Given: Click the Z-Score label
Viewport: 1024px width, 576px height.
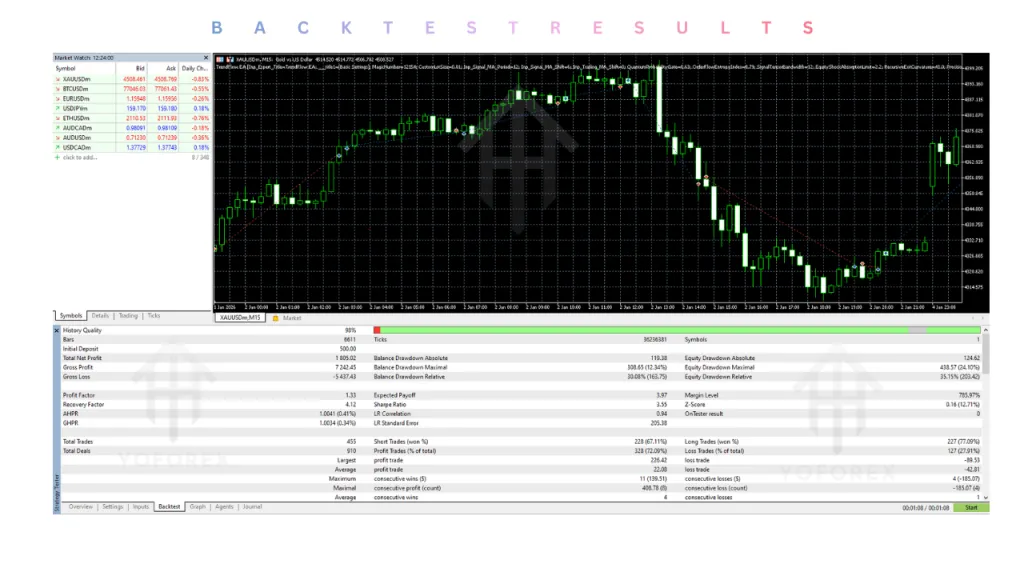Looking at the screenshot, I should [x=695, y=404].
